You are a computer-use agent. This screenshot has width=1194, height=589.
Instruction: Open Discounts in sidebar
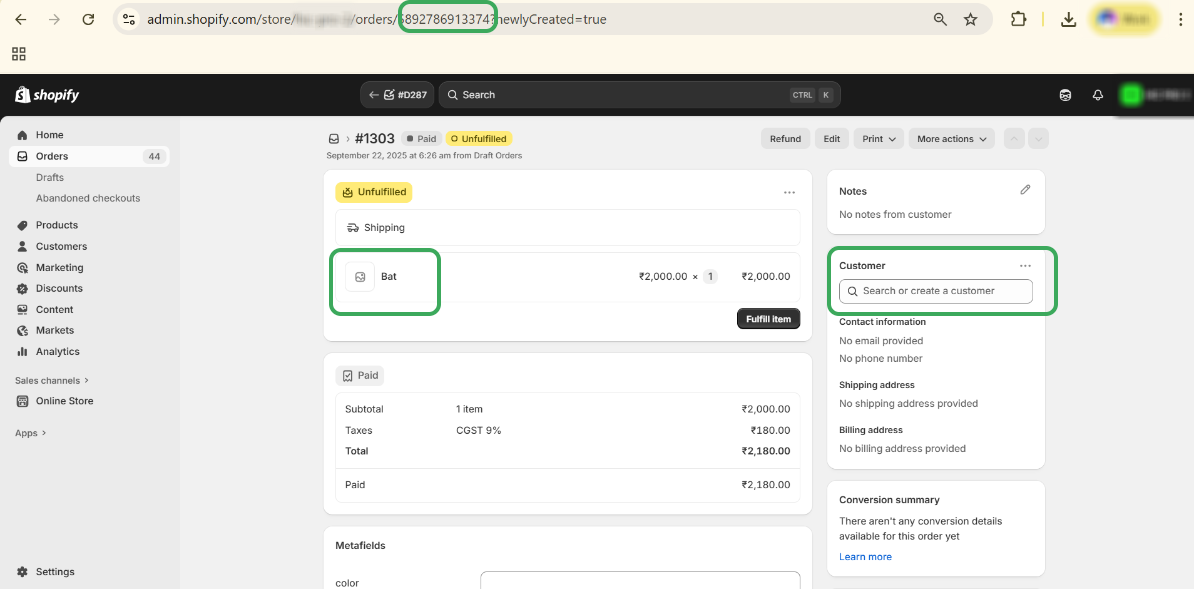[x=59, y=289]
